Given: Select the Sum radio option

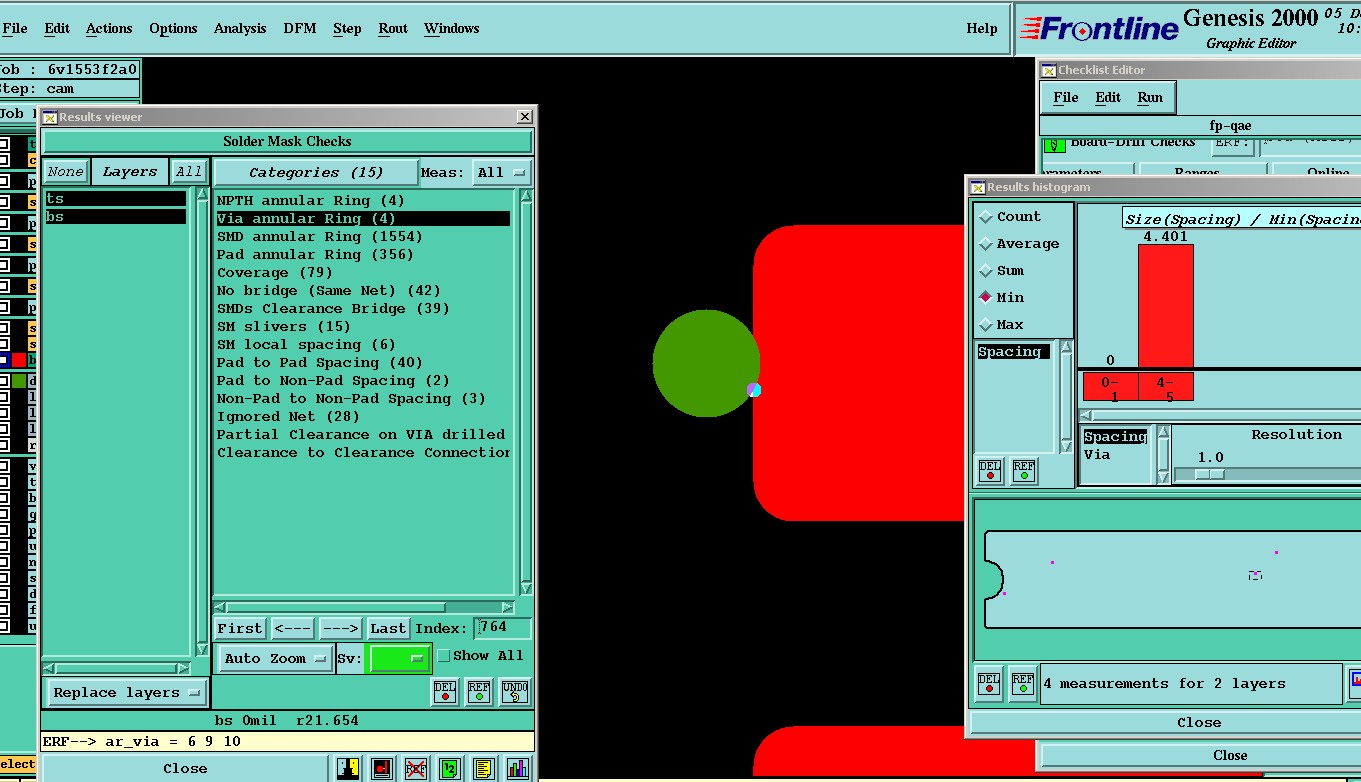Looking at the screenshot, I should tap(1002, 270).
